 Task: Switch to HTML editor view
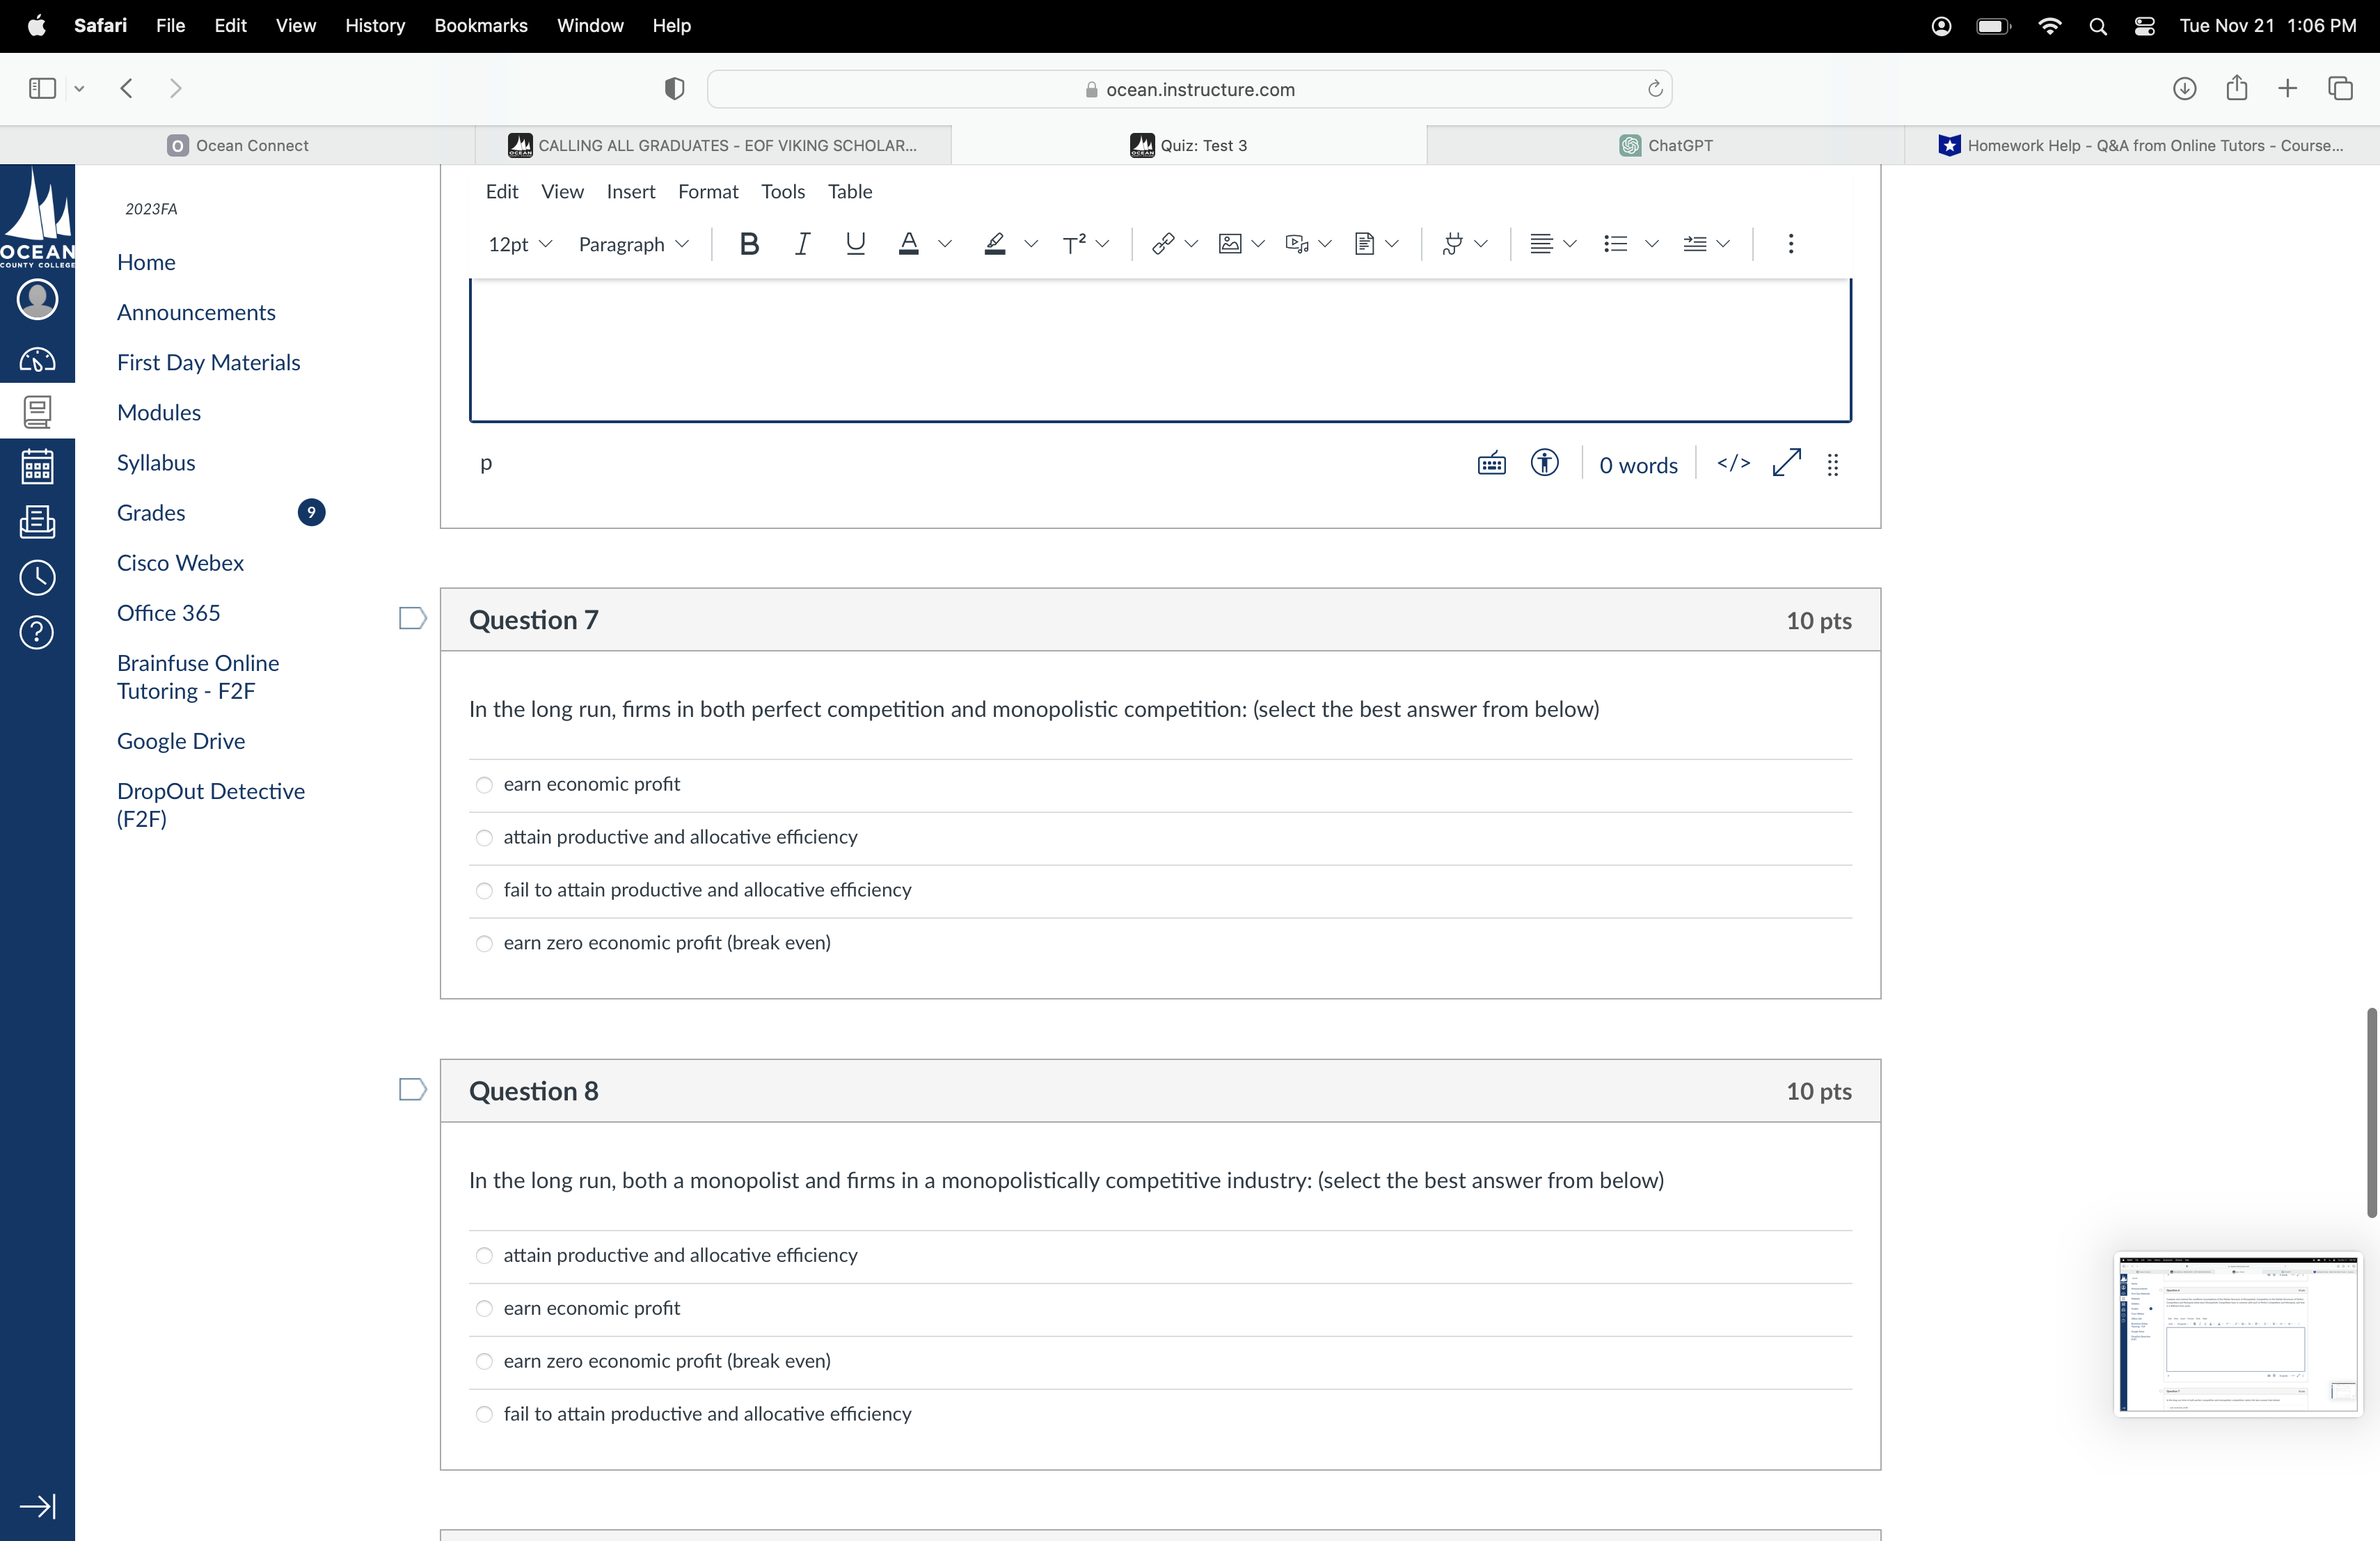[1733, 464]
